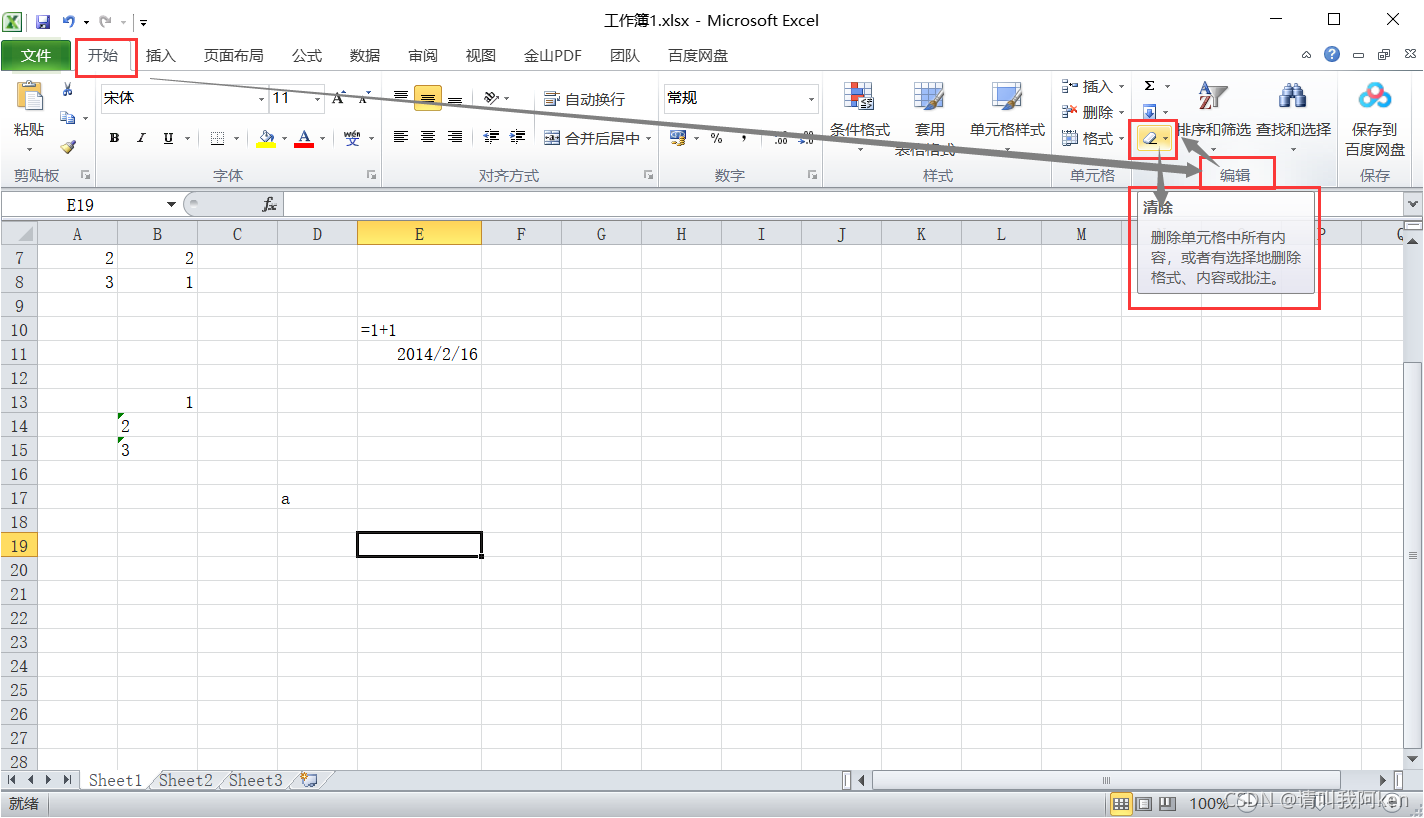Click the Copy icon
The width and height of the screenshot is (1424, 818).
[x=68, y=118]
